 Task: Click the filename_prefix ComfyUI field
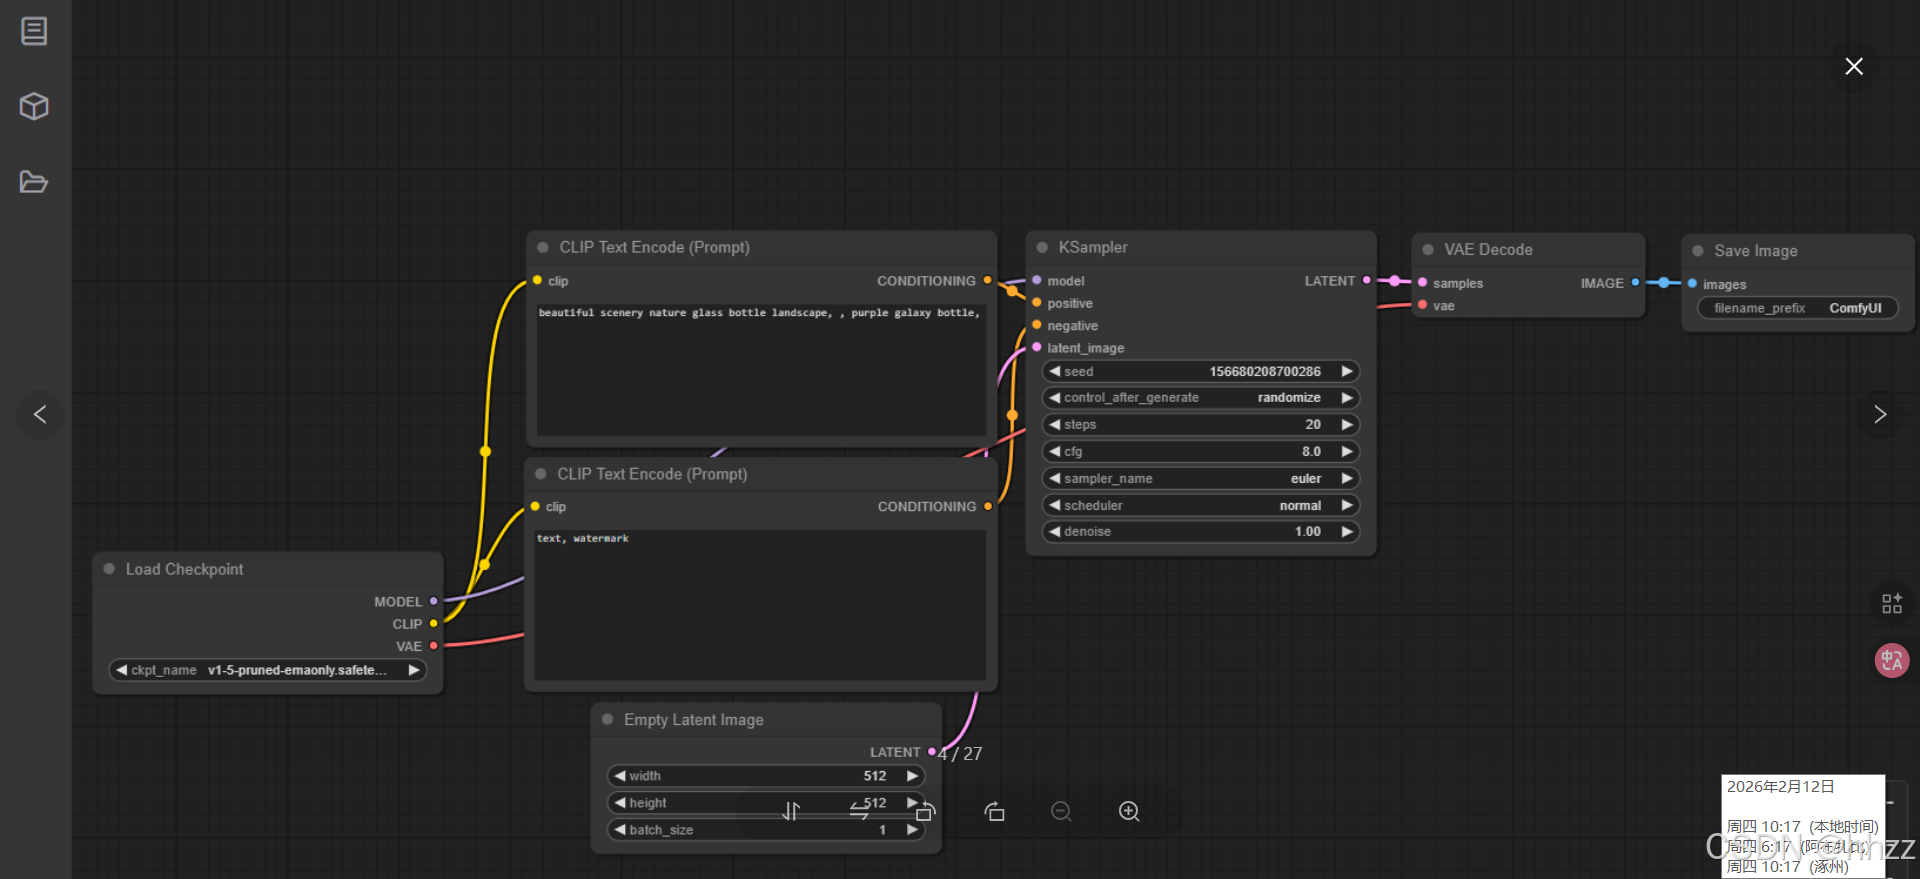click(1798, 308)
